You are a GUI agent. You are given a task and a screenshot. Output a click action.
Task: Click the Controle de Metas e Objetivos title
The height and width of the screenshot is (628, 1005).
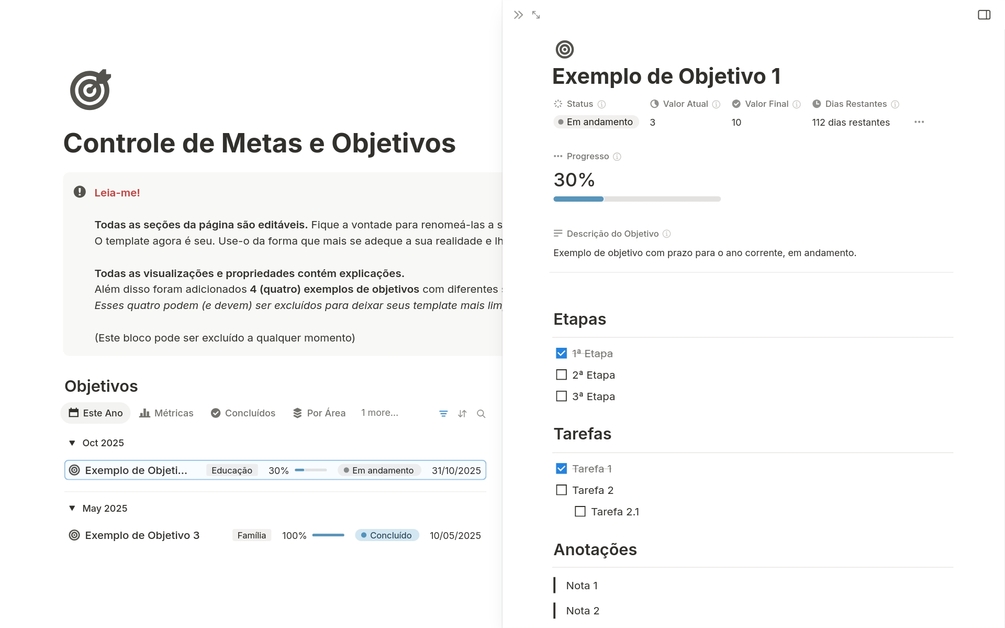260,143
